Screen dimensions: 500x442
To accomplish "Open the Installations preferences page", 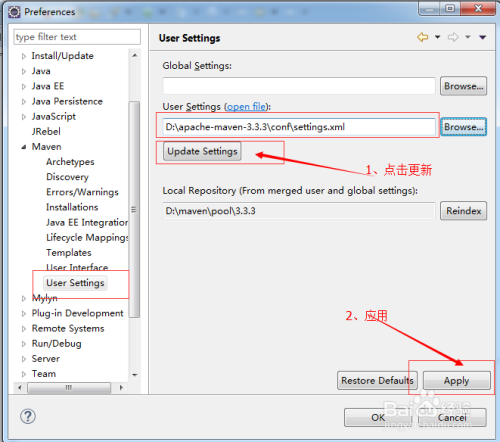I will click(x=72, y=207).
